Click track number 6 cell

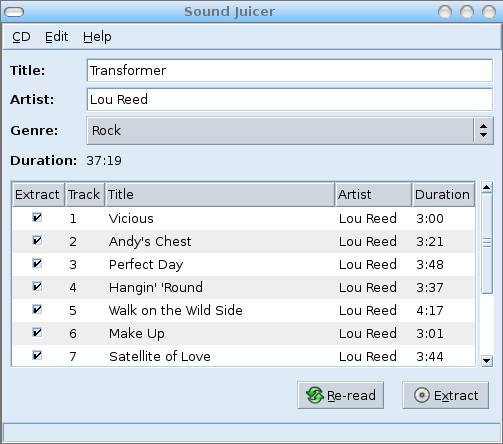[73, 334]
